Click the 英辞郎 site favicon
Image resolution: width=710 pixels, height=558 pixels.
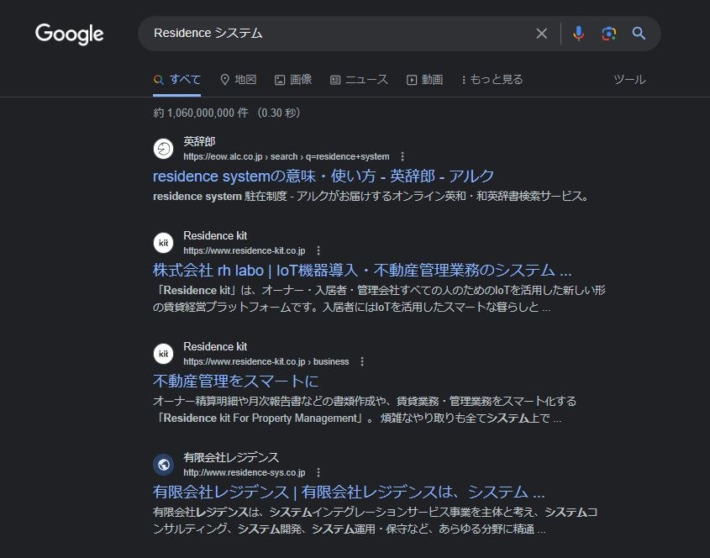(x=163, y=149)
